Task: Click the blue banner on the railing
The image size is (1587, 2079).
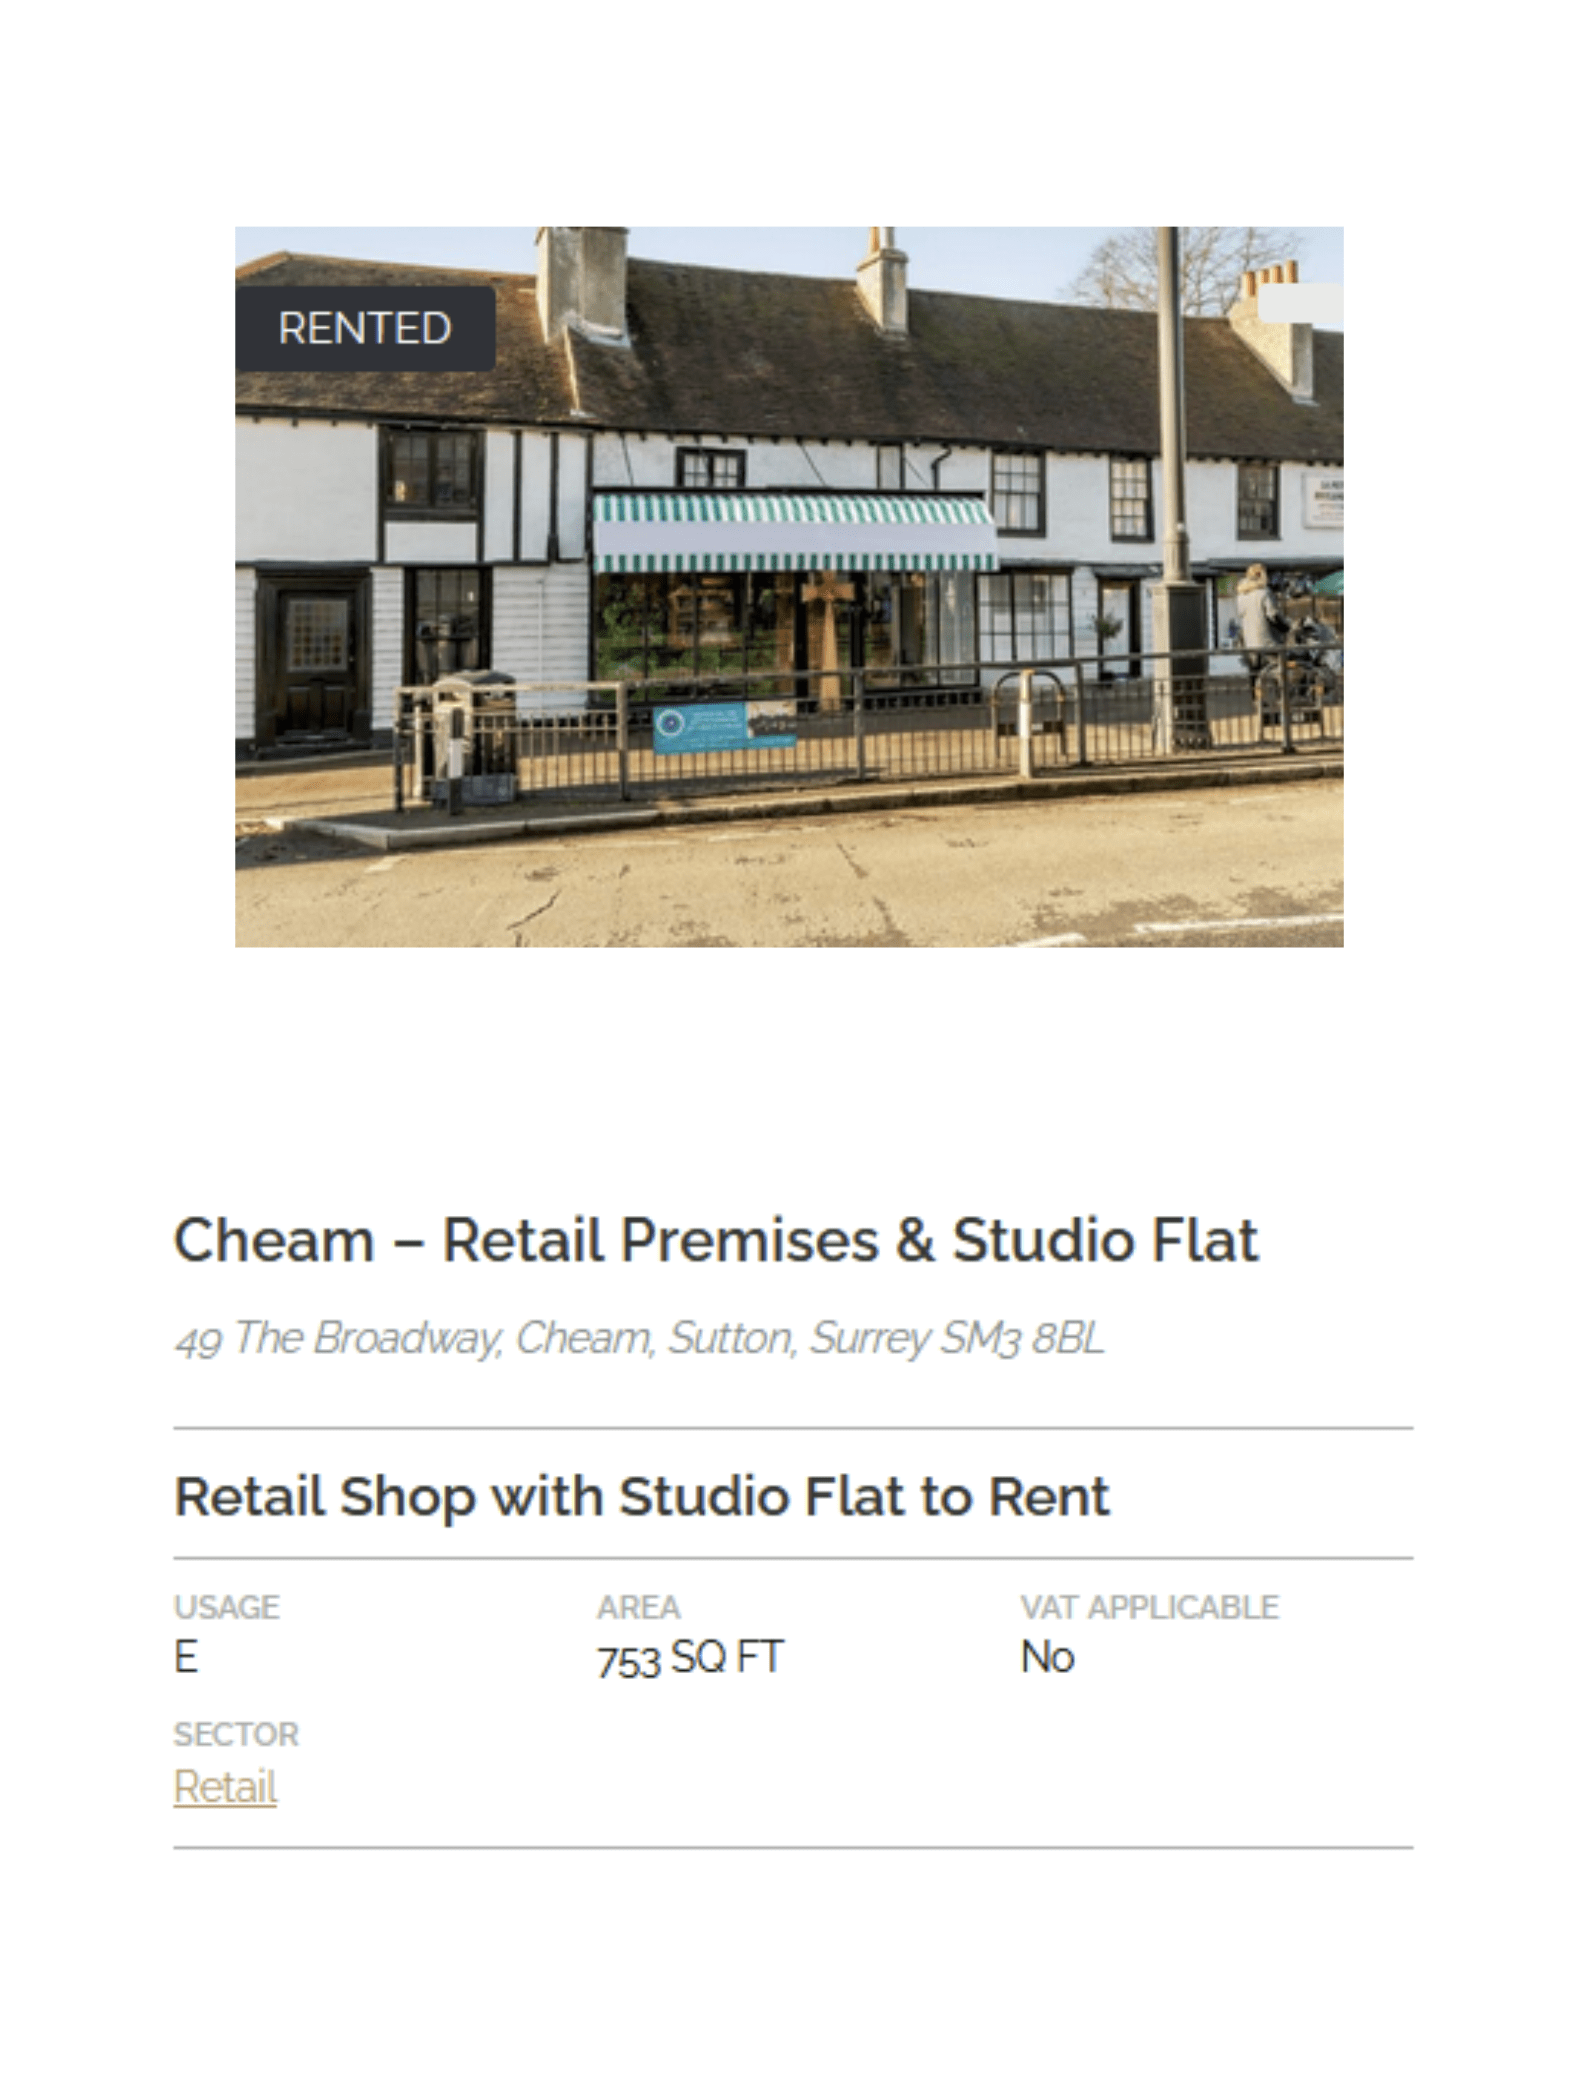Action: (724, 727)
